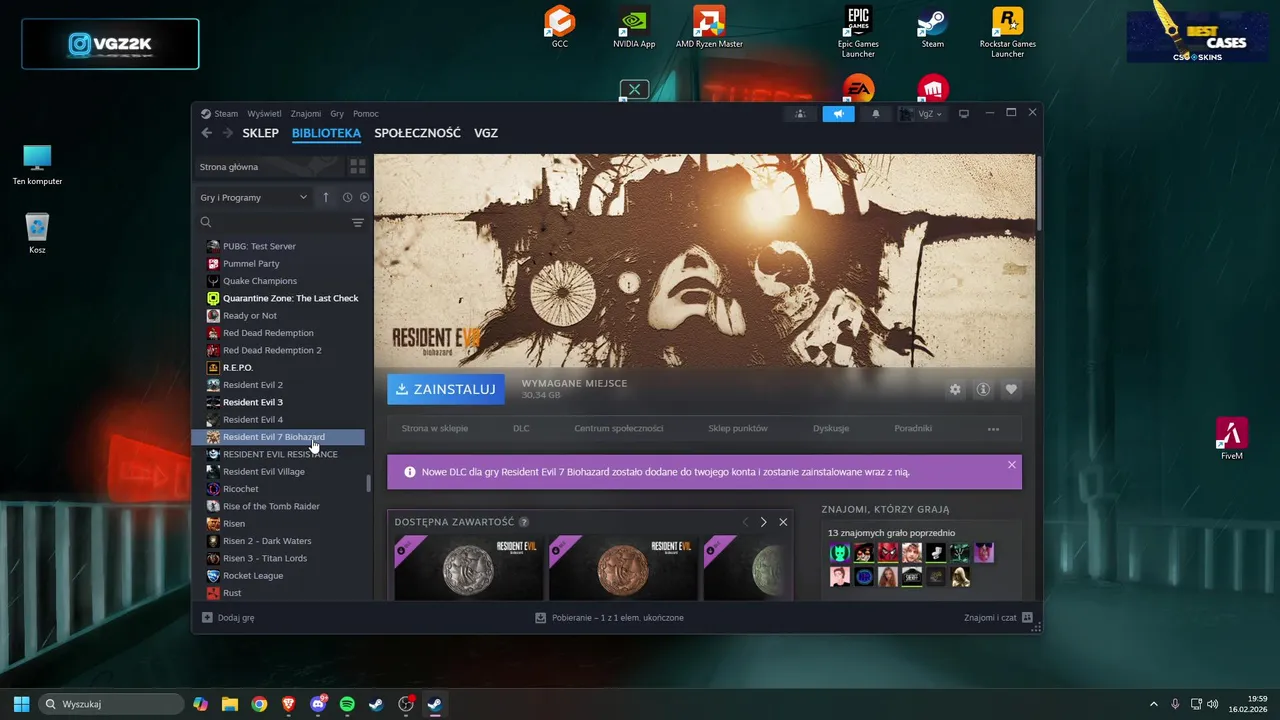
Task: Open Epic Games Launcher desktop icon
Action: (858, 32)
